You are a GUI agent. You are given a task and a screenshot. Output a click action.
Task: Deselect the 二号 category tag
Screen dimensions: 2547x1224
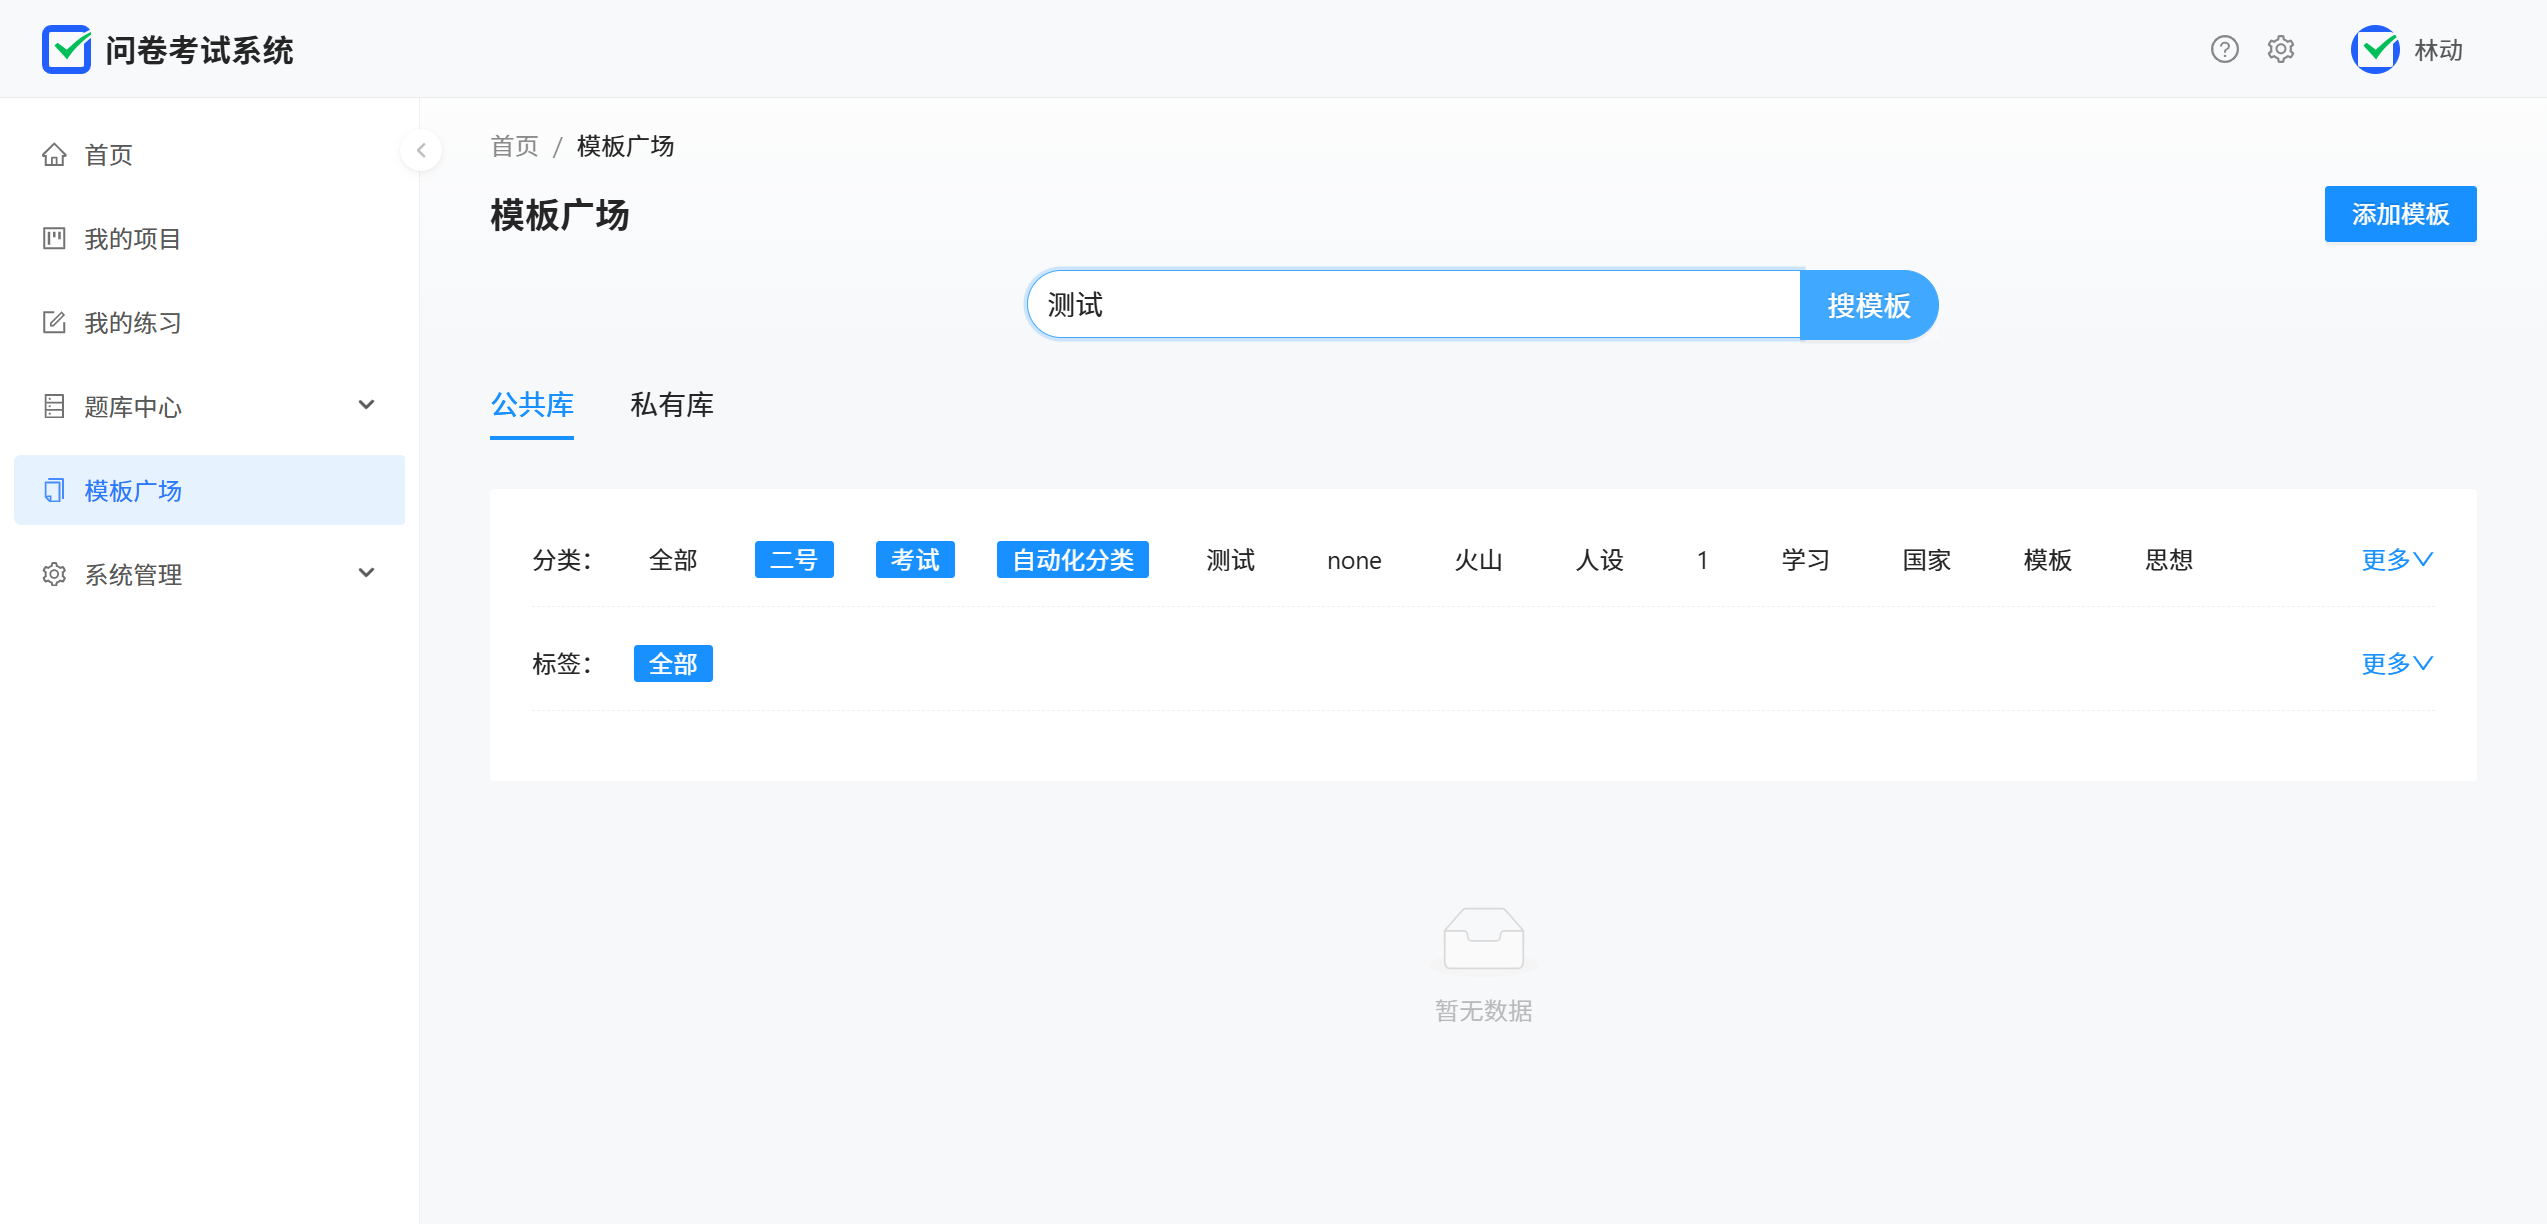point(794,560)
